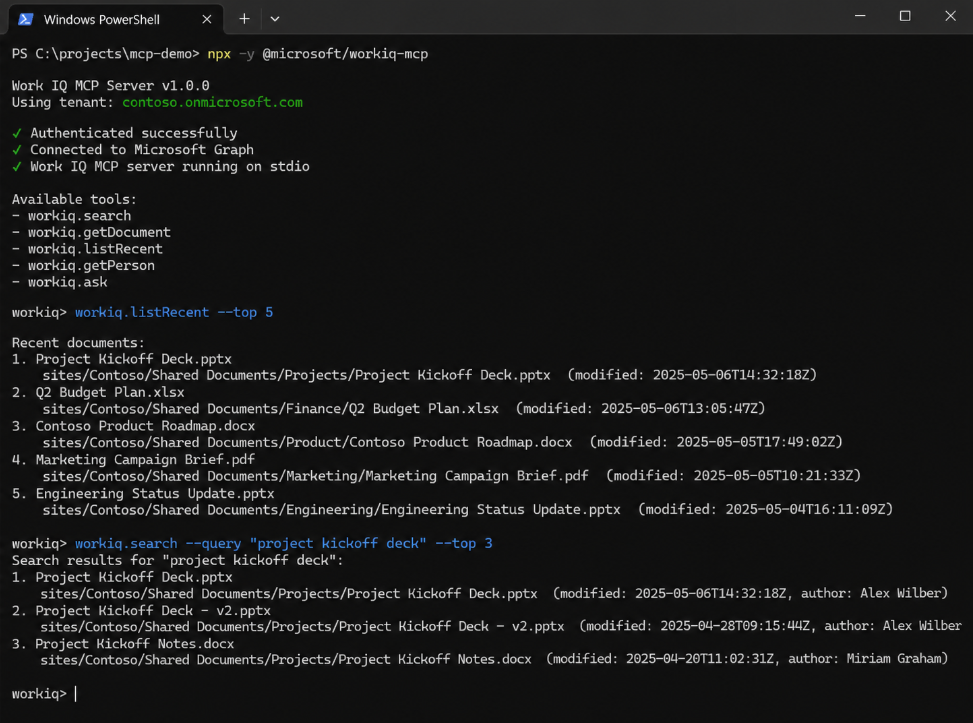Click the workiq.search --query command text
This screenshot has width=973, height=723.
click(284, 543)
